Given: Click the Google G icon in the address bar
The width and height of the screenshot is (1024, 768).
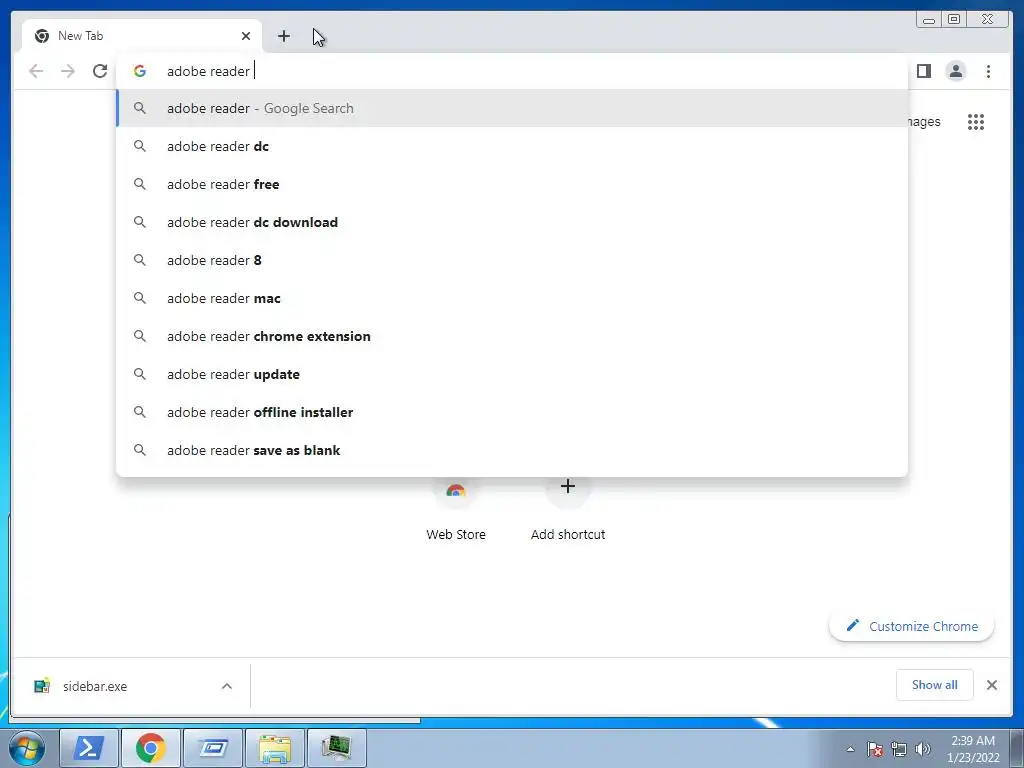Looking at the screenshot, I should click(x=140, y=71).
